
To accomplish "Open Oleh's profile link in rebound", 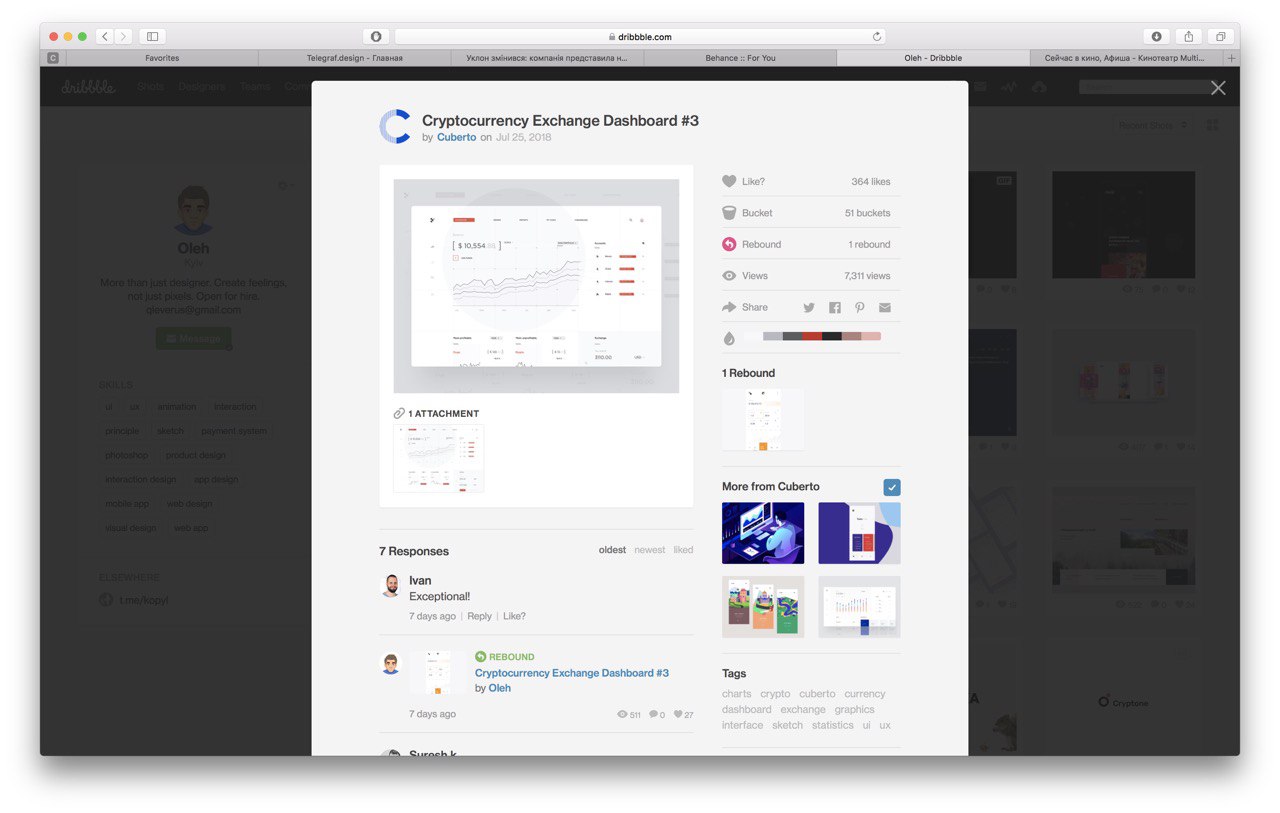I will pos(499,688).
